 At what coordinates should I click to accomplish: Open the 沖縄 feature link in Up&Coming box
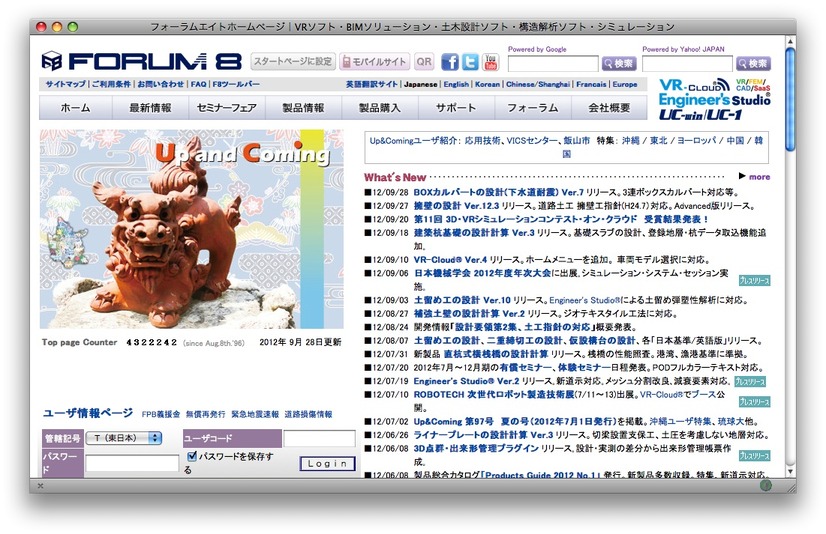click(x=631, y=141)
